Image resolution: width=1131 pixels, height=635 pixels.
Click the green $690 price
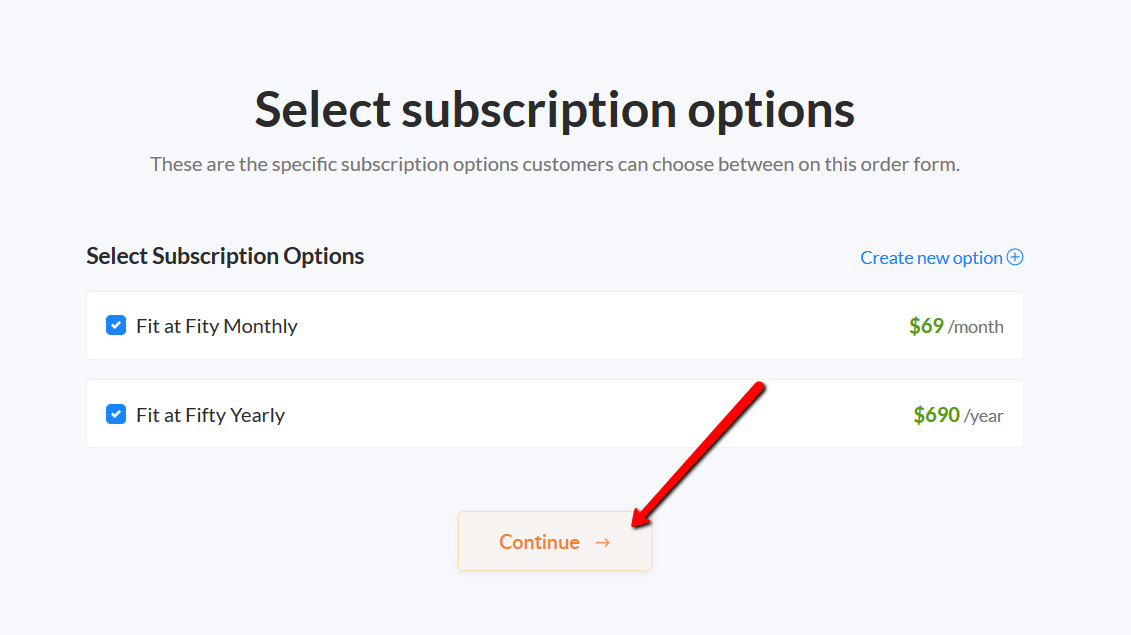click(x=936, y=415)
